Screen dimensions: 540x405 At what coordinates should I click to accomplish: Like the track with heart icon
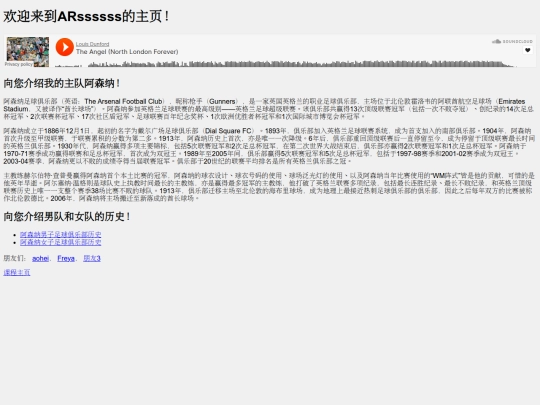point(527,50)
